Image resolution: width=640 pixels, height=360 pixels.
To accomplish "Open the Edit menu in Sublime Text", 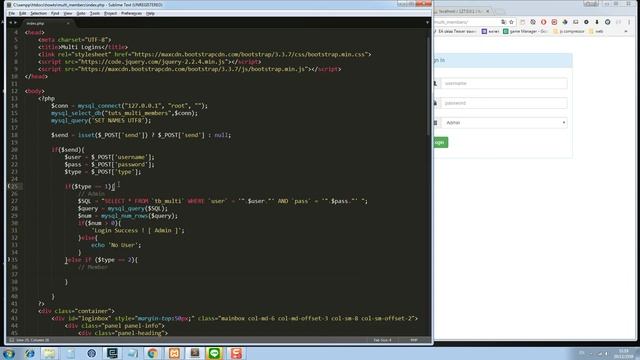I will pyautogui.click(x=22, y=13).
